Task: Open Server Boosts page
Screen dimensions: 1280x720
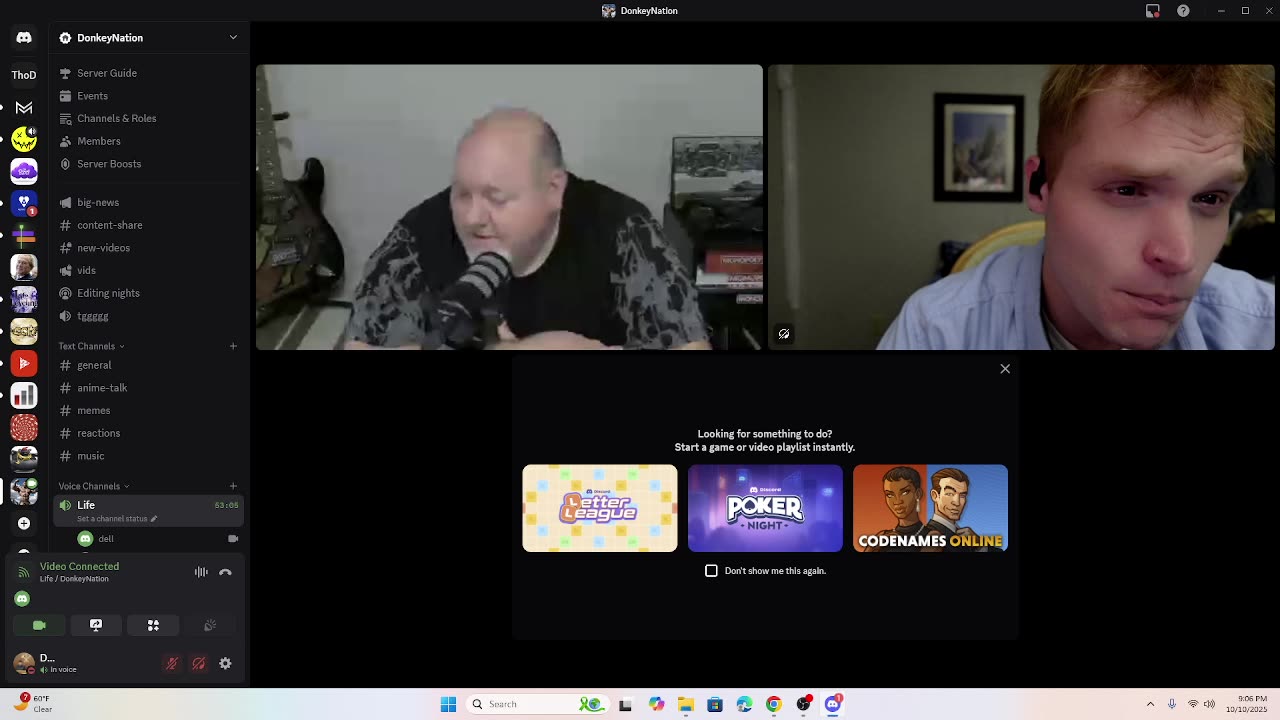Action: (148, 164)
